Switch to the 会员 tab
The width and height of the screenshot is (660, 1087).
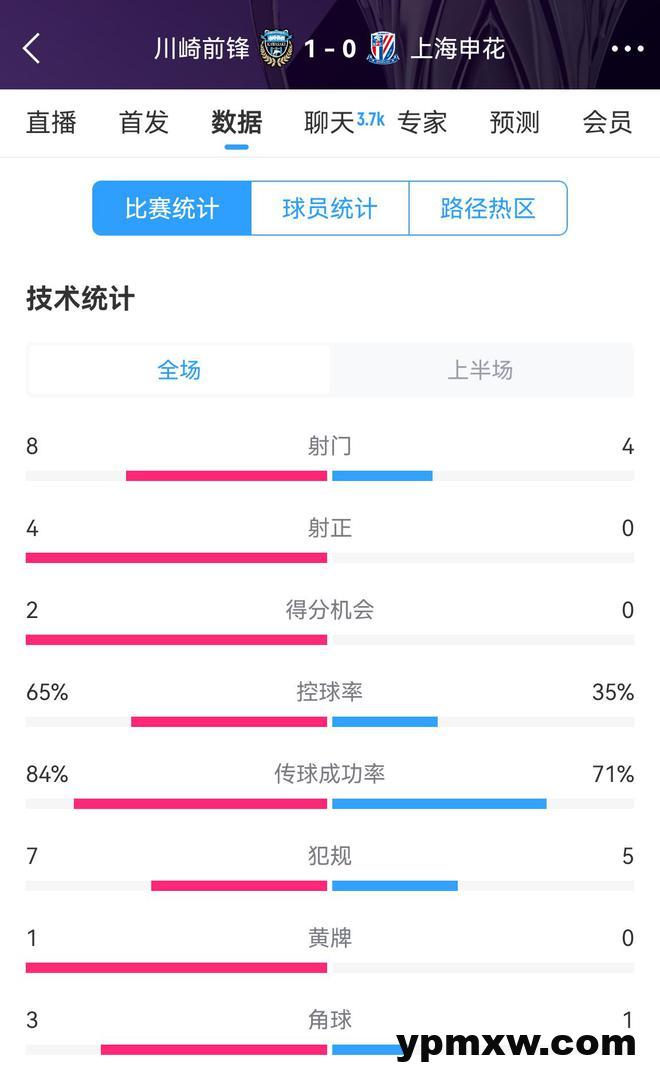[607, 122]
